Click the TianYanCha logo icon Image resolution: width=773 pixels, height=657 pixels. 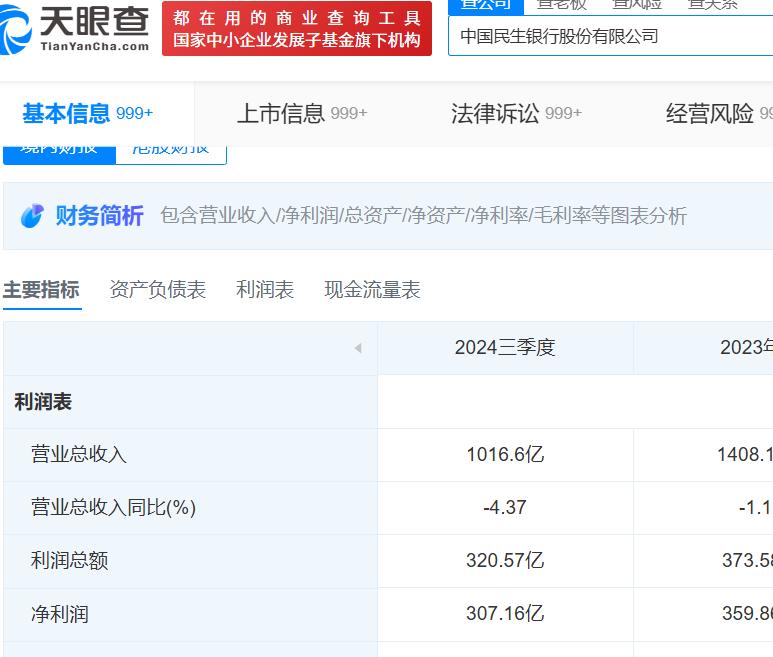pyautogui.click(x=15, y=30)
